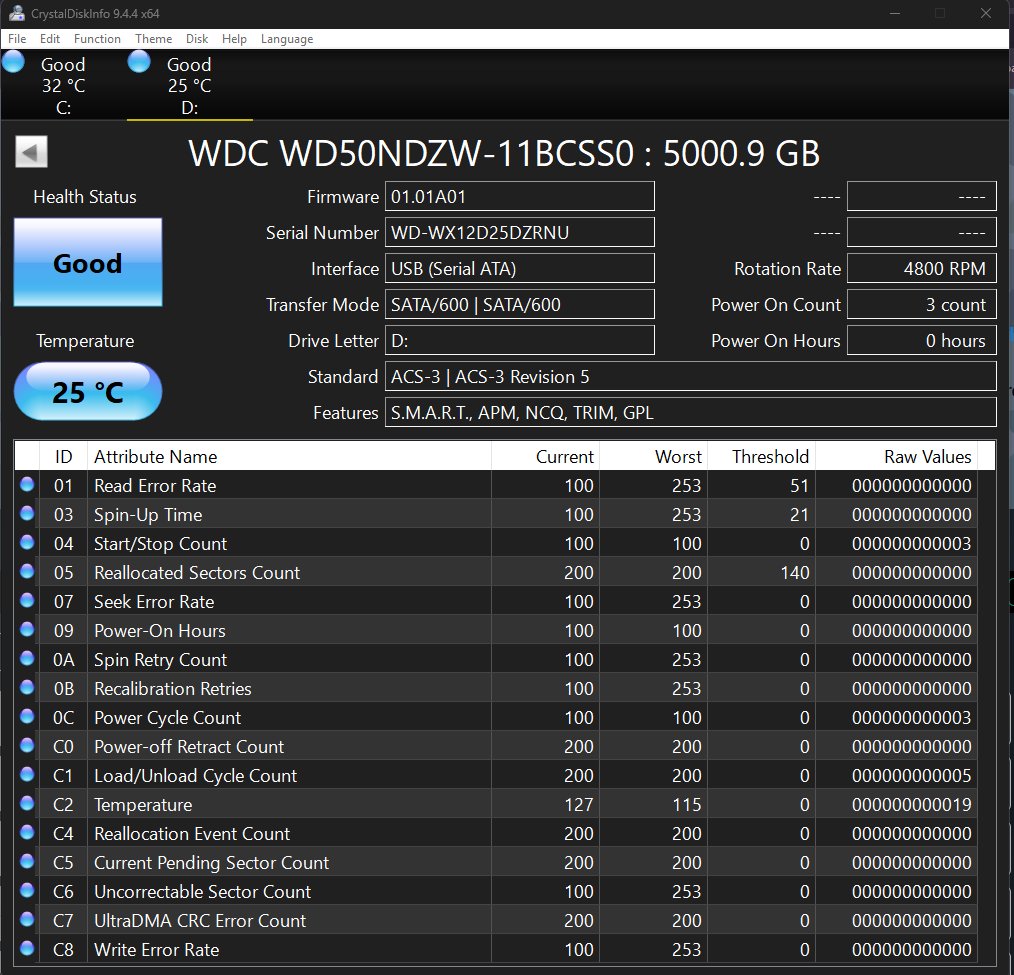Click the status dot for Write Error Rate
Viewport: 1014px width, 975px height.
27,948
